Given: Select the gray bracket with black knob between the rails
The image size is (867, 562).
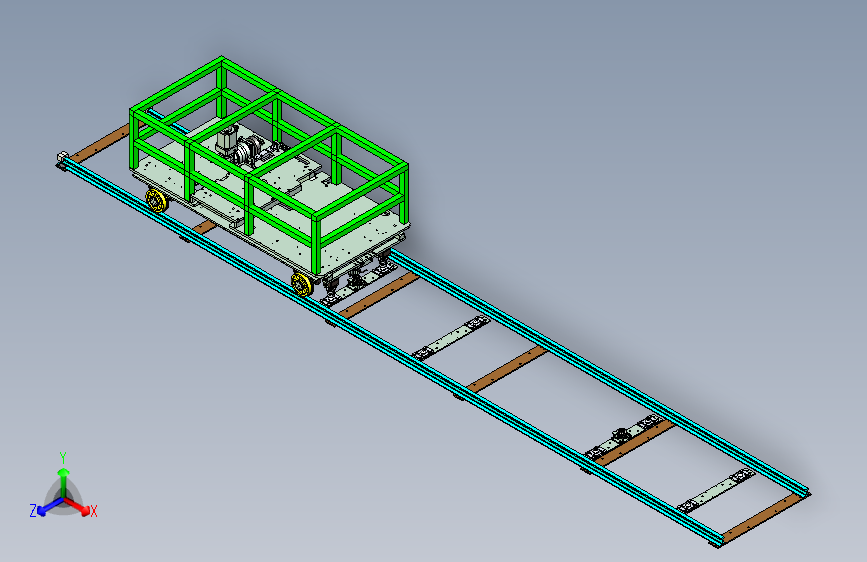Looking at the screenshot, I should tap(623, 437).
